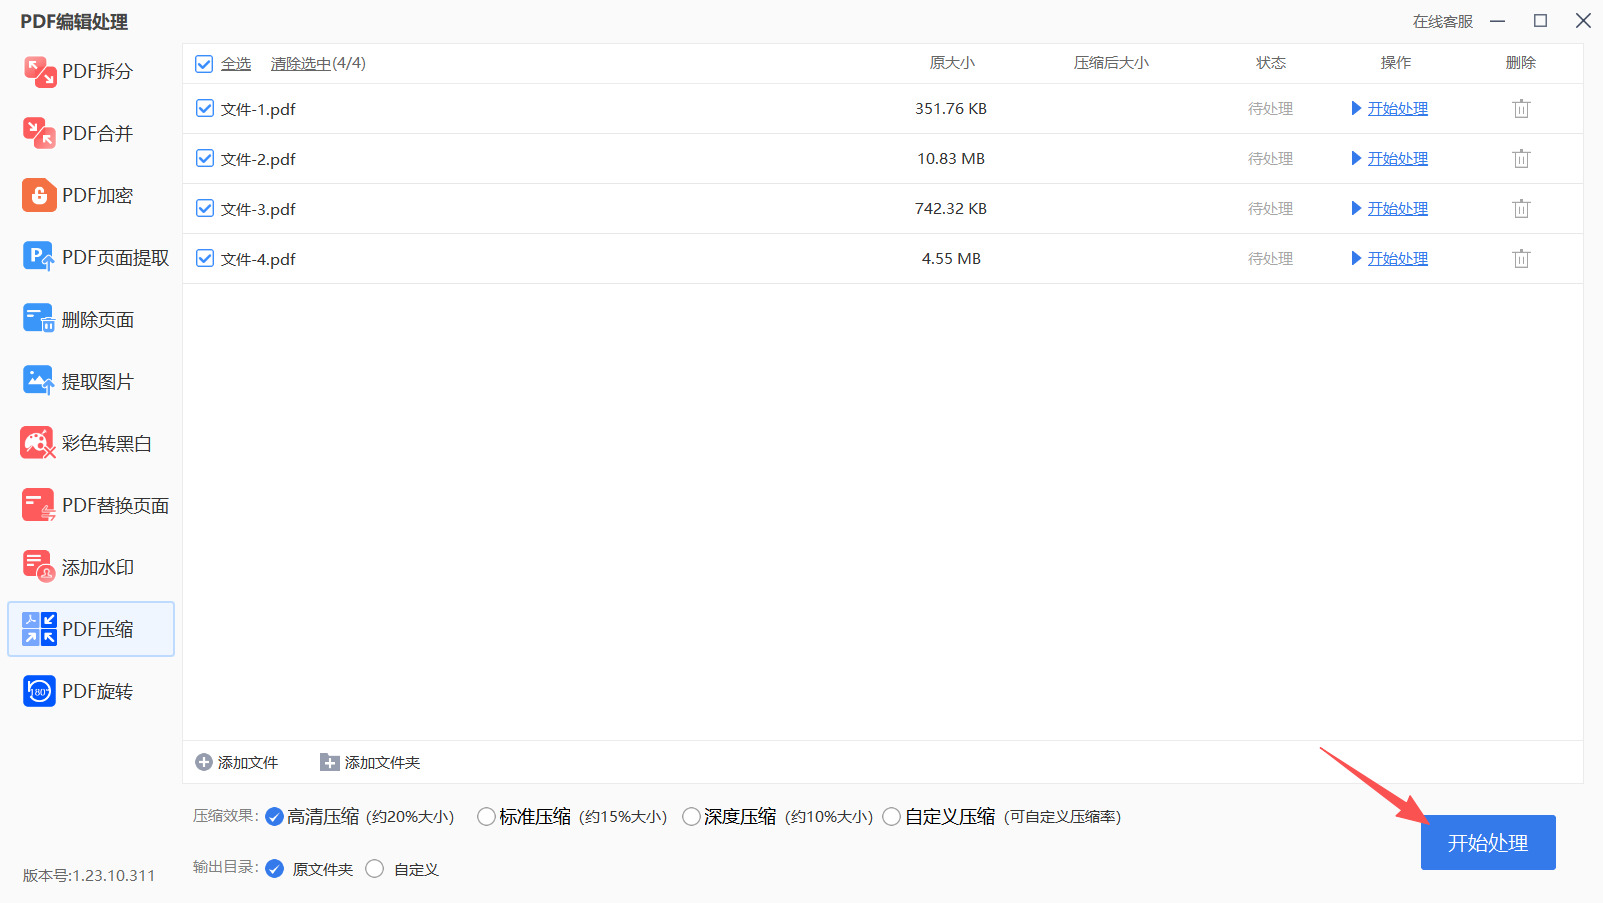Maximize the PDF编辑处理 window

coord(1540,21)
